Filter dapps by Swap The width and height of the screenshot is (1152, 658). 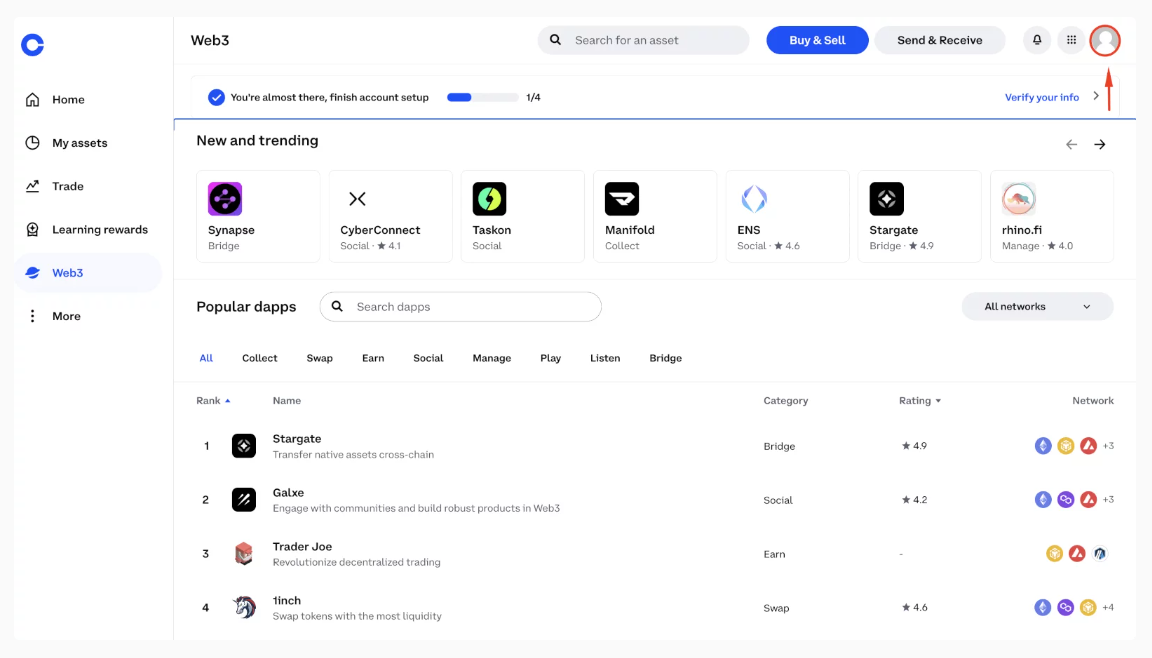320,358
